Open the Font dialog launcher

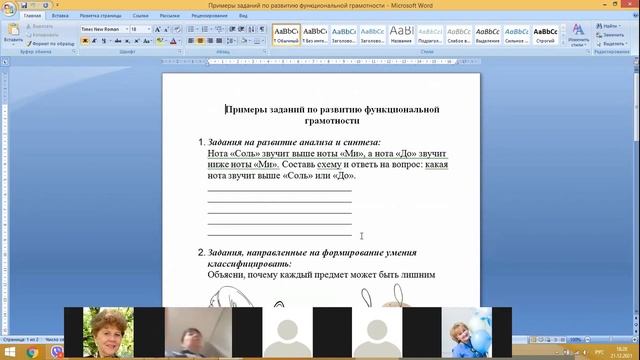coord(180,52)
